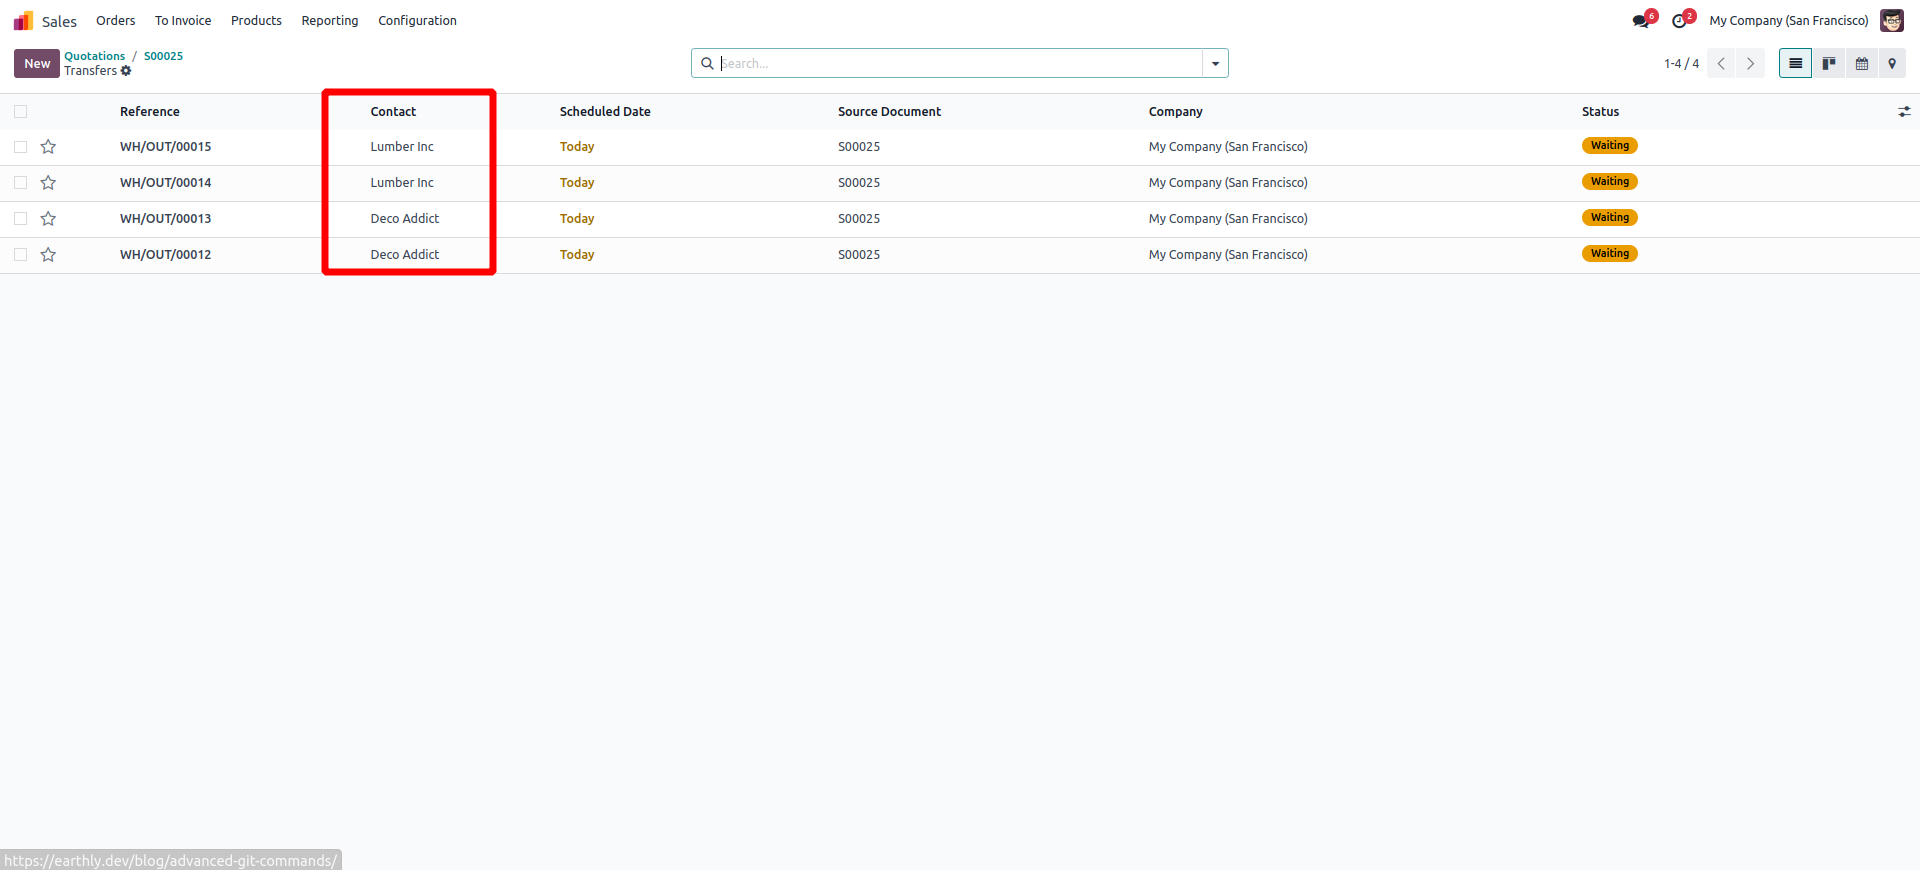
Task: Open the Reporting menu
Action: coord(330,21)
